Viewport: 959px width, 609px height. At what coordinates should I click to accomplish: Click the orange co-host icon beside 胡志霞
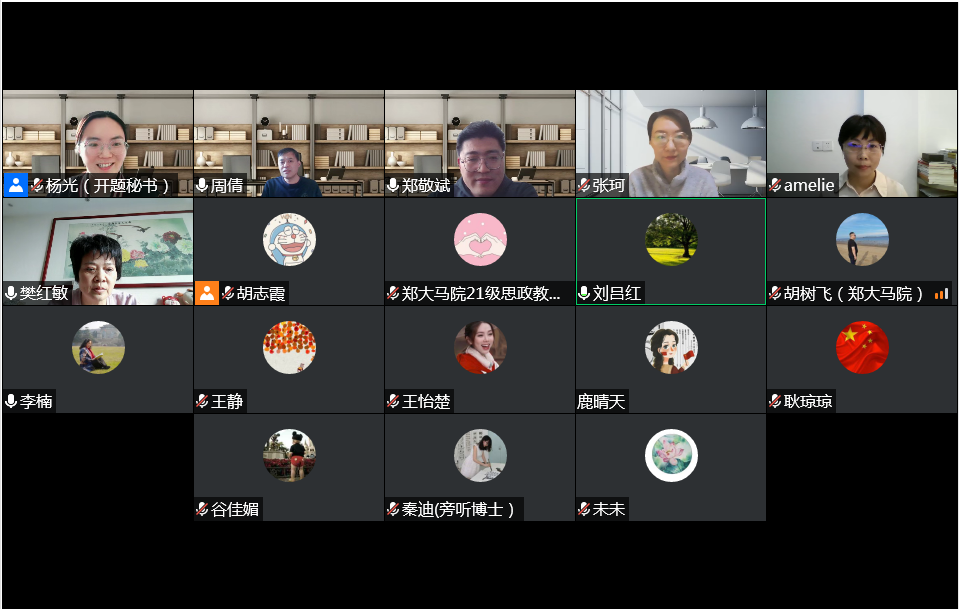(x=207, y=293)
